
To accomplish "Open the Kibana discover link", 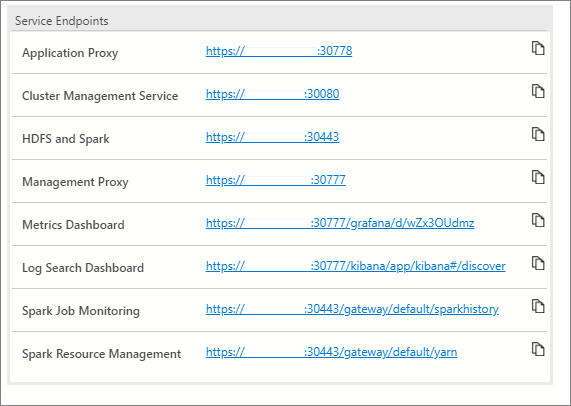I will point(355,266).
